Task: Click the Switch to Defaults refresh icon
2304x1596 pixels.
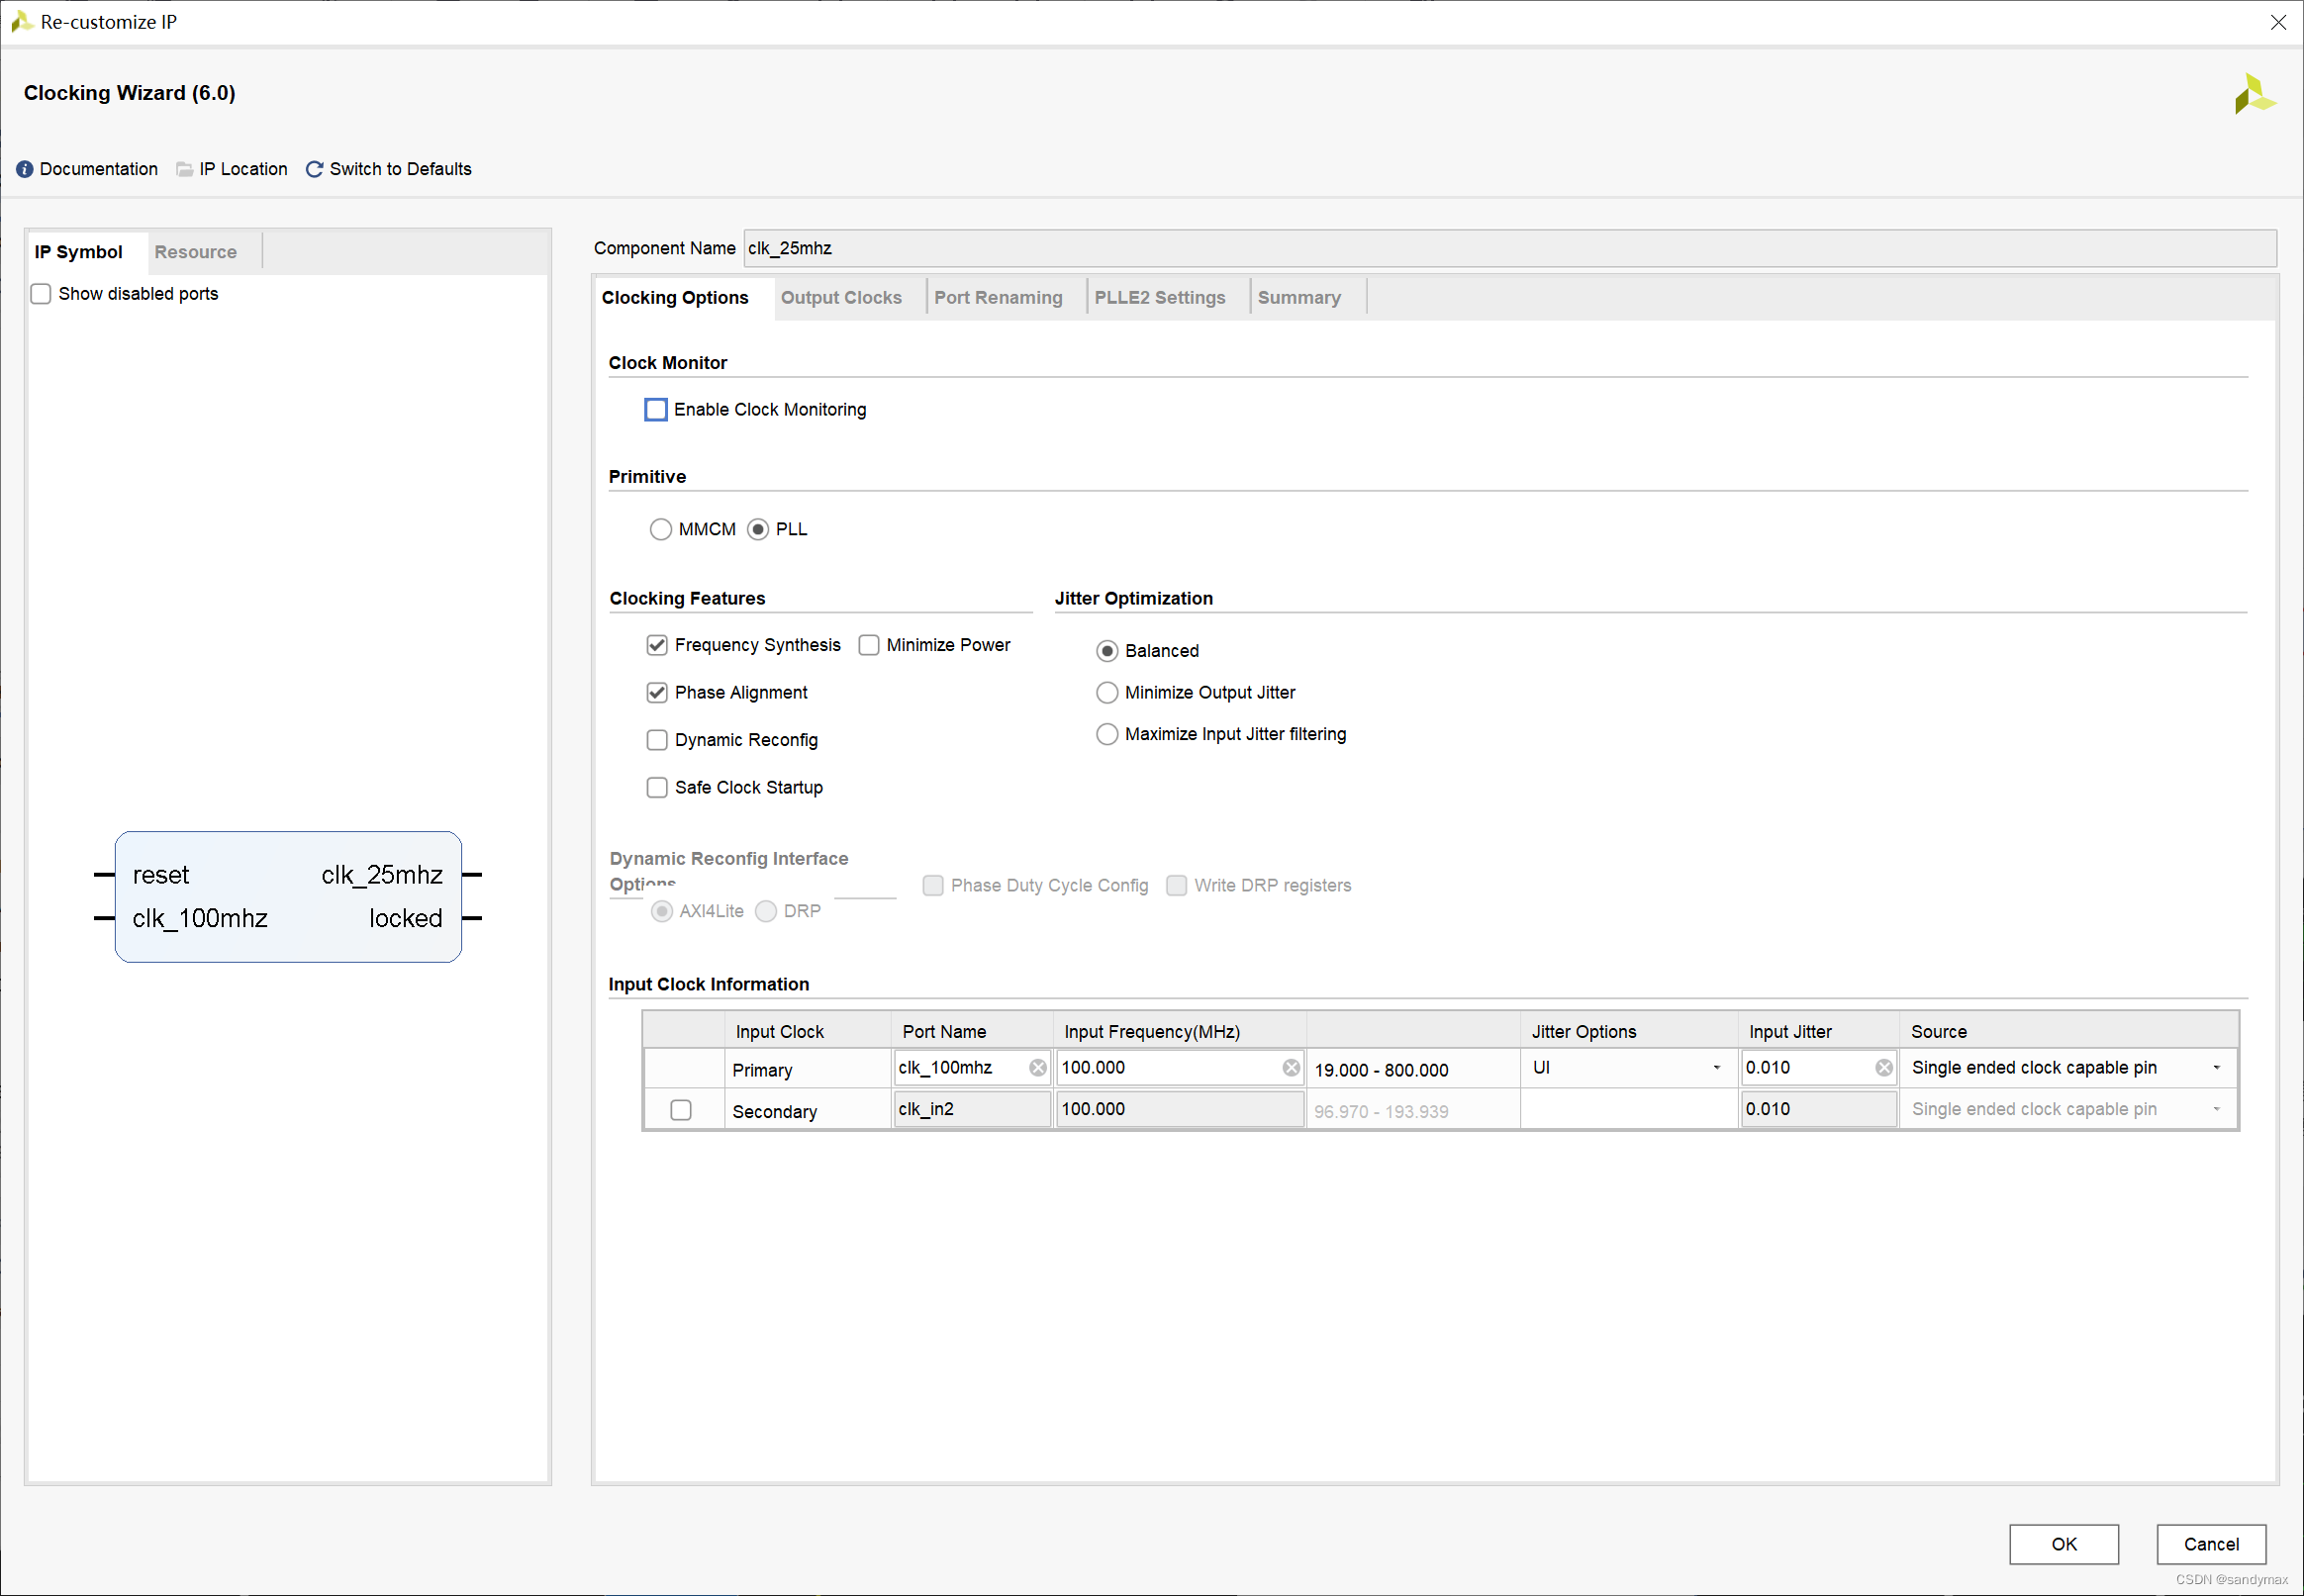Action: point(314,169)
